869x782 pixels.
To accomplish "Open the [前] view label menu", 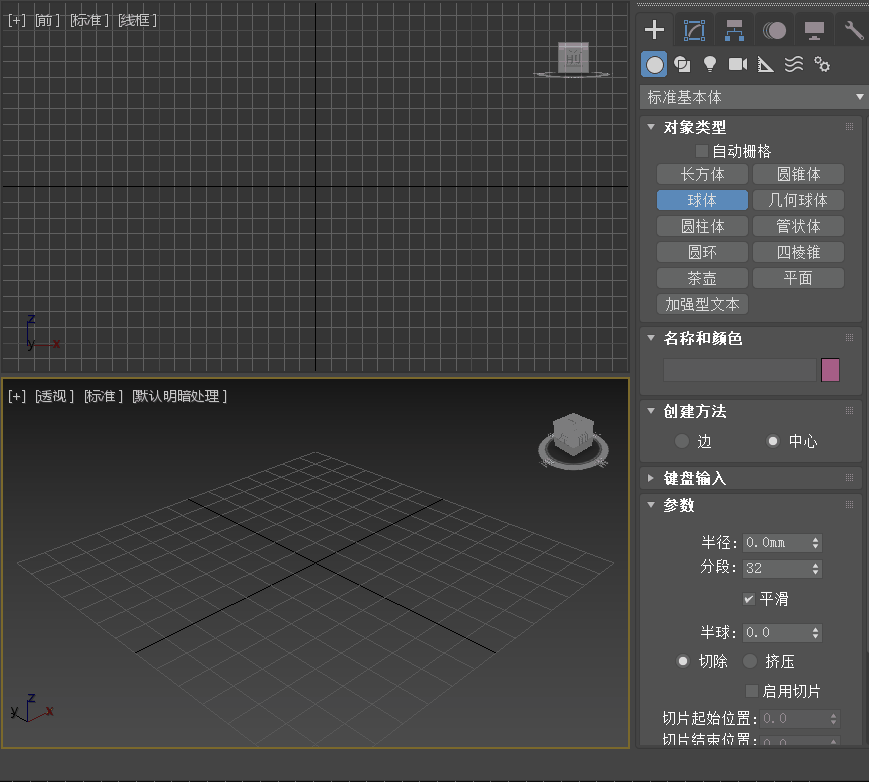I will coord(47,21).
